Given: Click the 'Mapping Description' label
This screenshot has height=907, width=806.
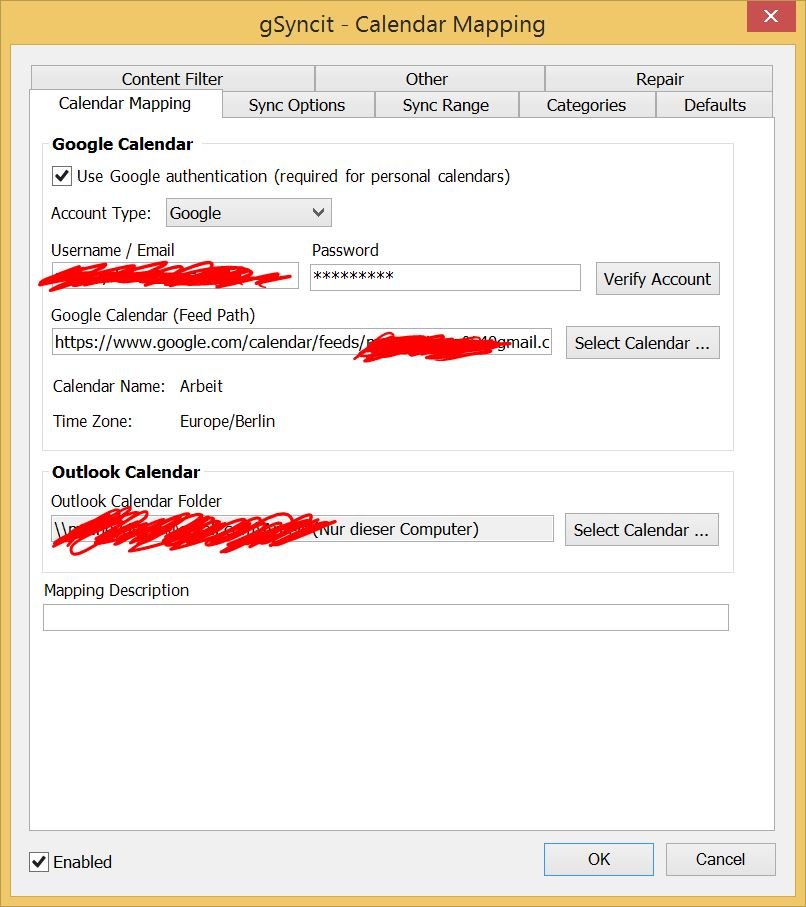Looking at the screenshot, I should click(117, 590).
